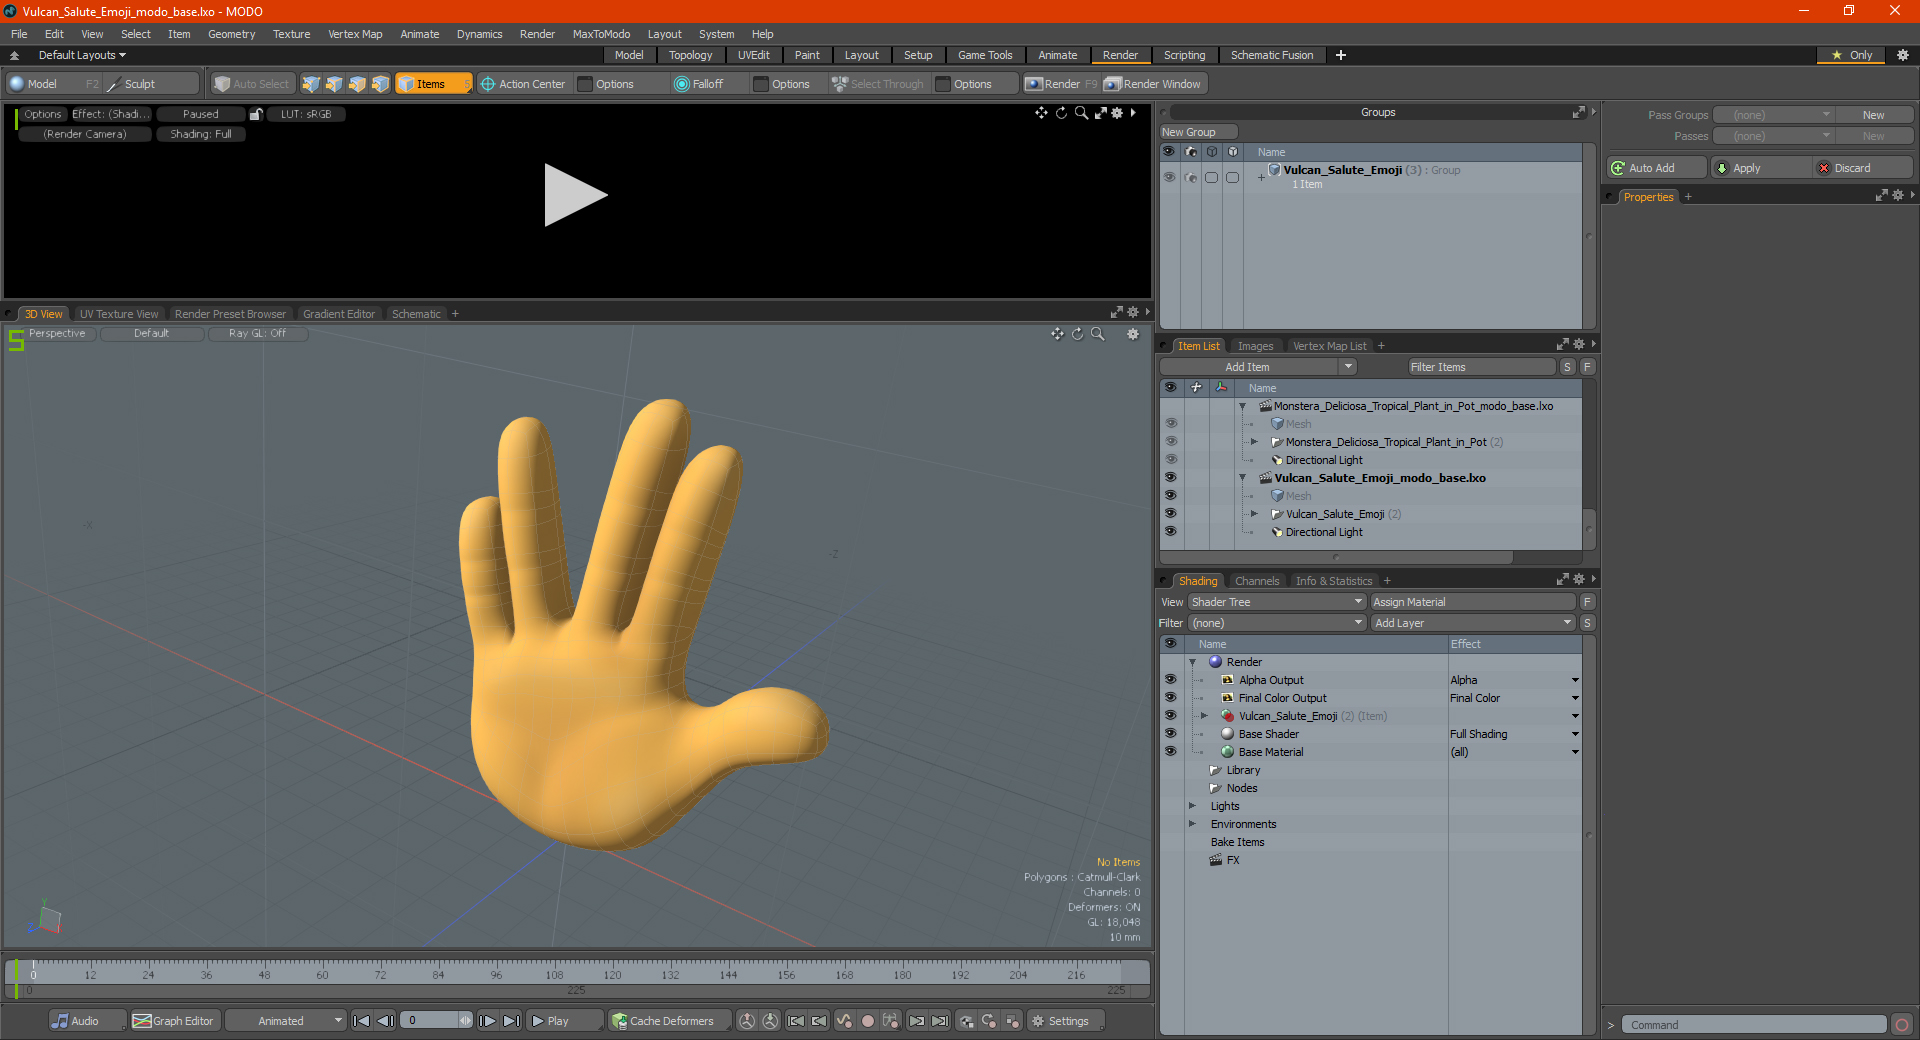Toggle visibility of Monstera_Deliciosa_Tropical_Plant_in_Pot item
Viewport: 1920px width, 1040px height.
(1170, 441)
